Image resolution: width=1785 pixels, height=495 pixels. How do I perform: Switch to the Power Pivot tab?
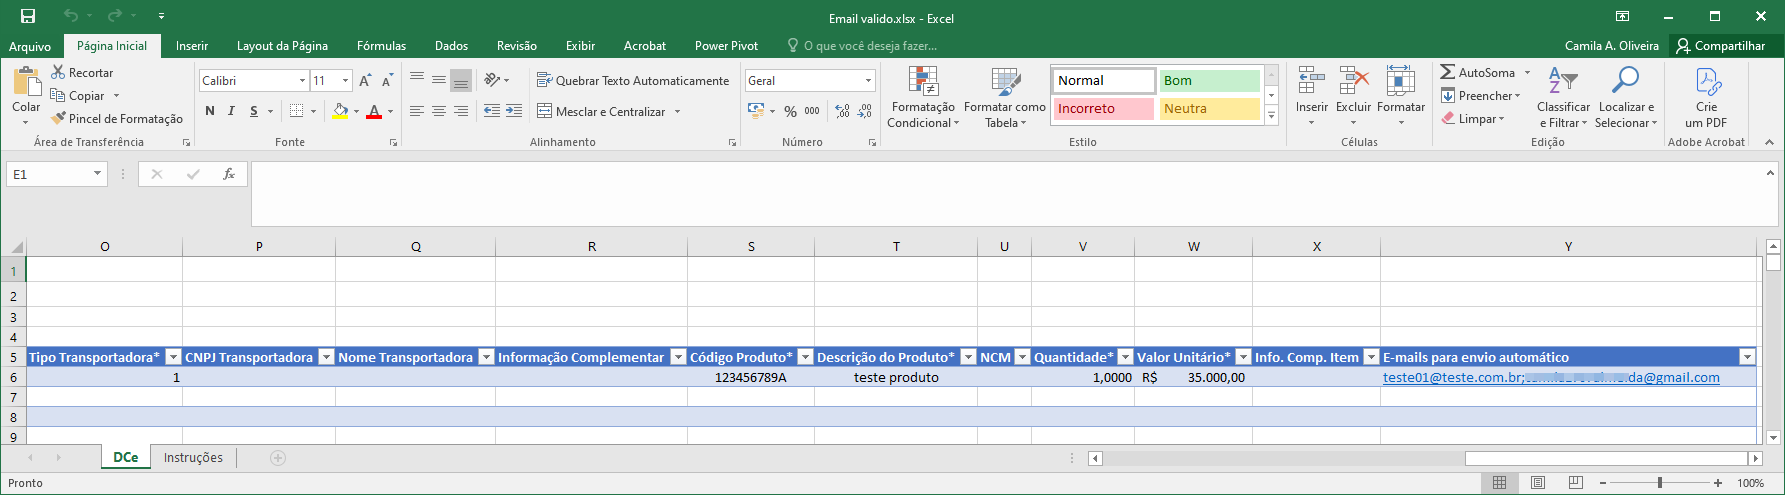point(726,46)
